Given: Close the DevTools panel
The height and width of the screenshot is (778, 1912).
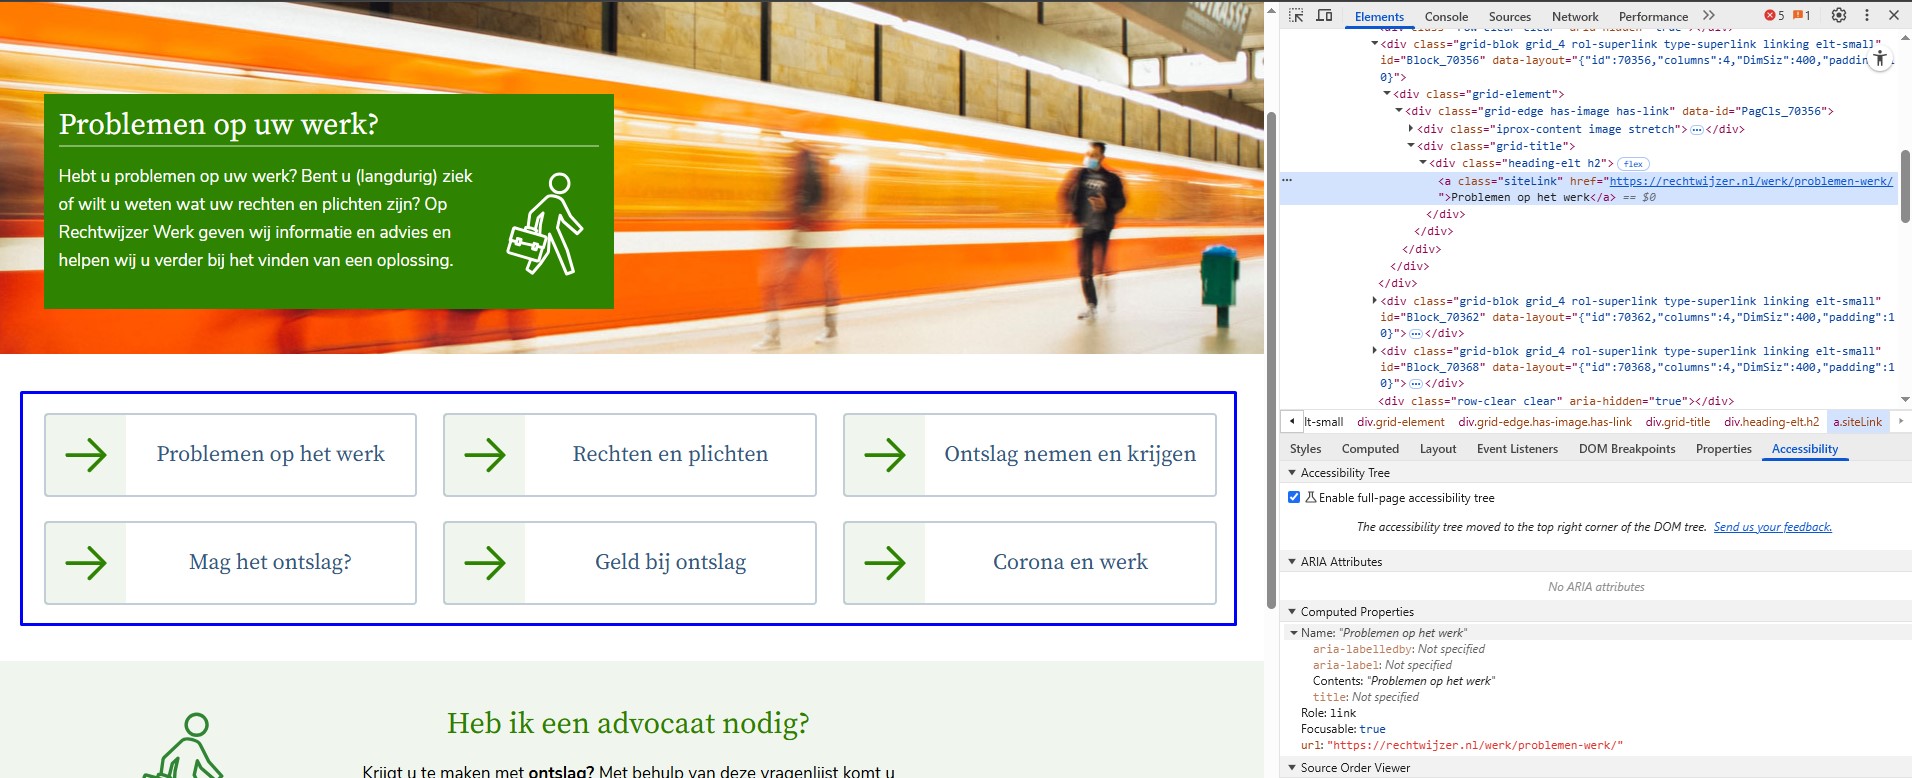Looking at the screenshot, I should (1893, 16).
